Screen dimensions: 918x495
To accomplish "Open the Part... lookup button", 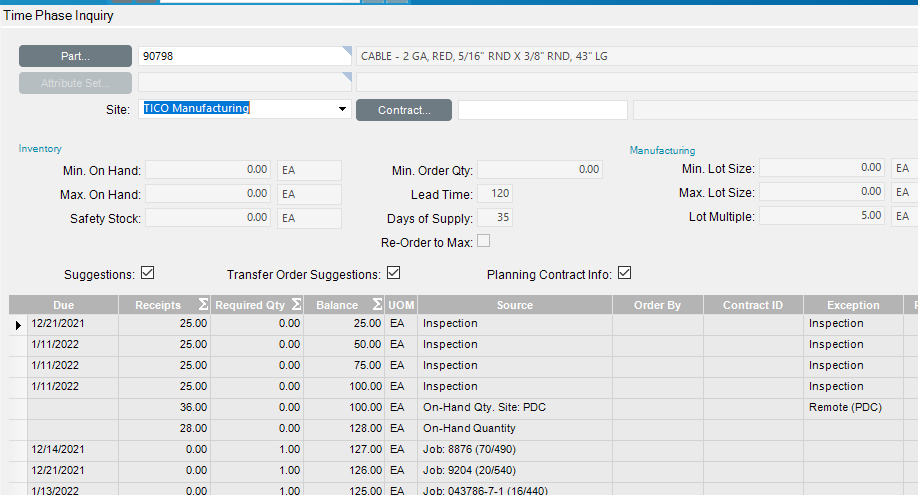I will (75, 56).
